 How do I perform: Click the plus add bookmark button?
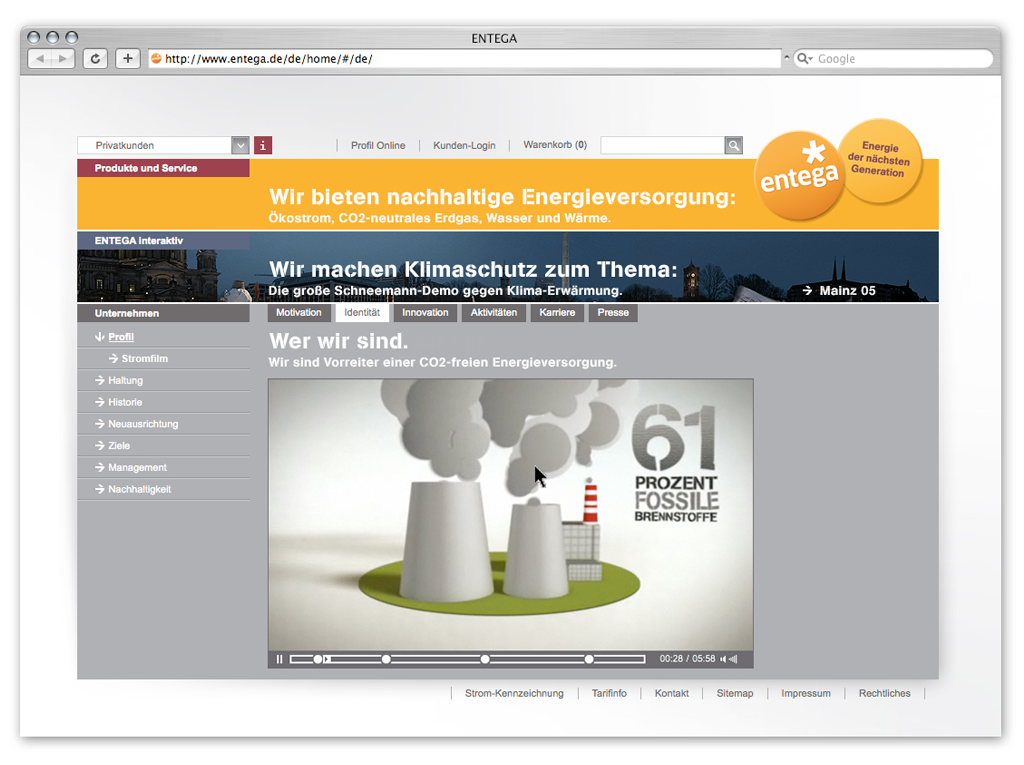(127, 59)
